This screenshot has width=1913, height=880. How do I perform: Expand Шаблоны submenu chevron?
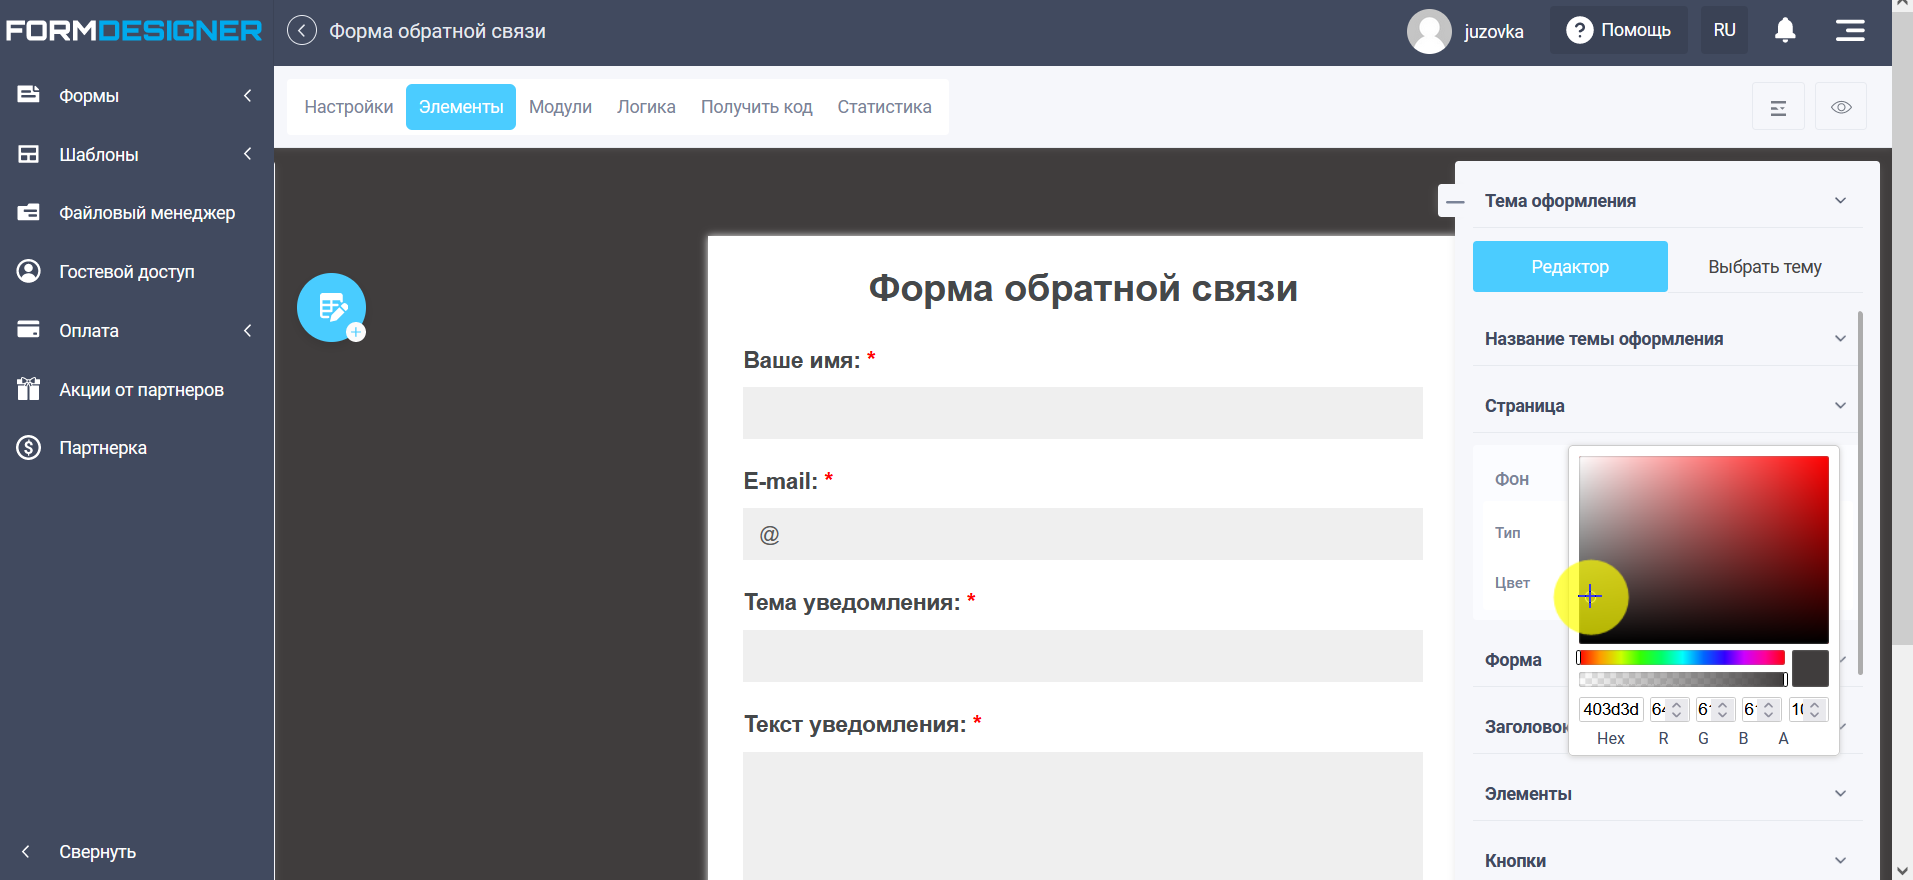click(247, 154)
